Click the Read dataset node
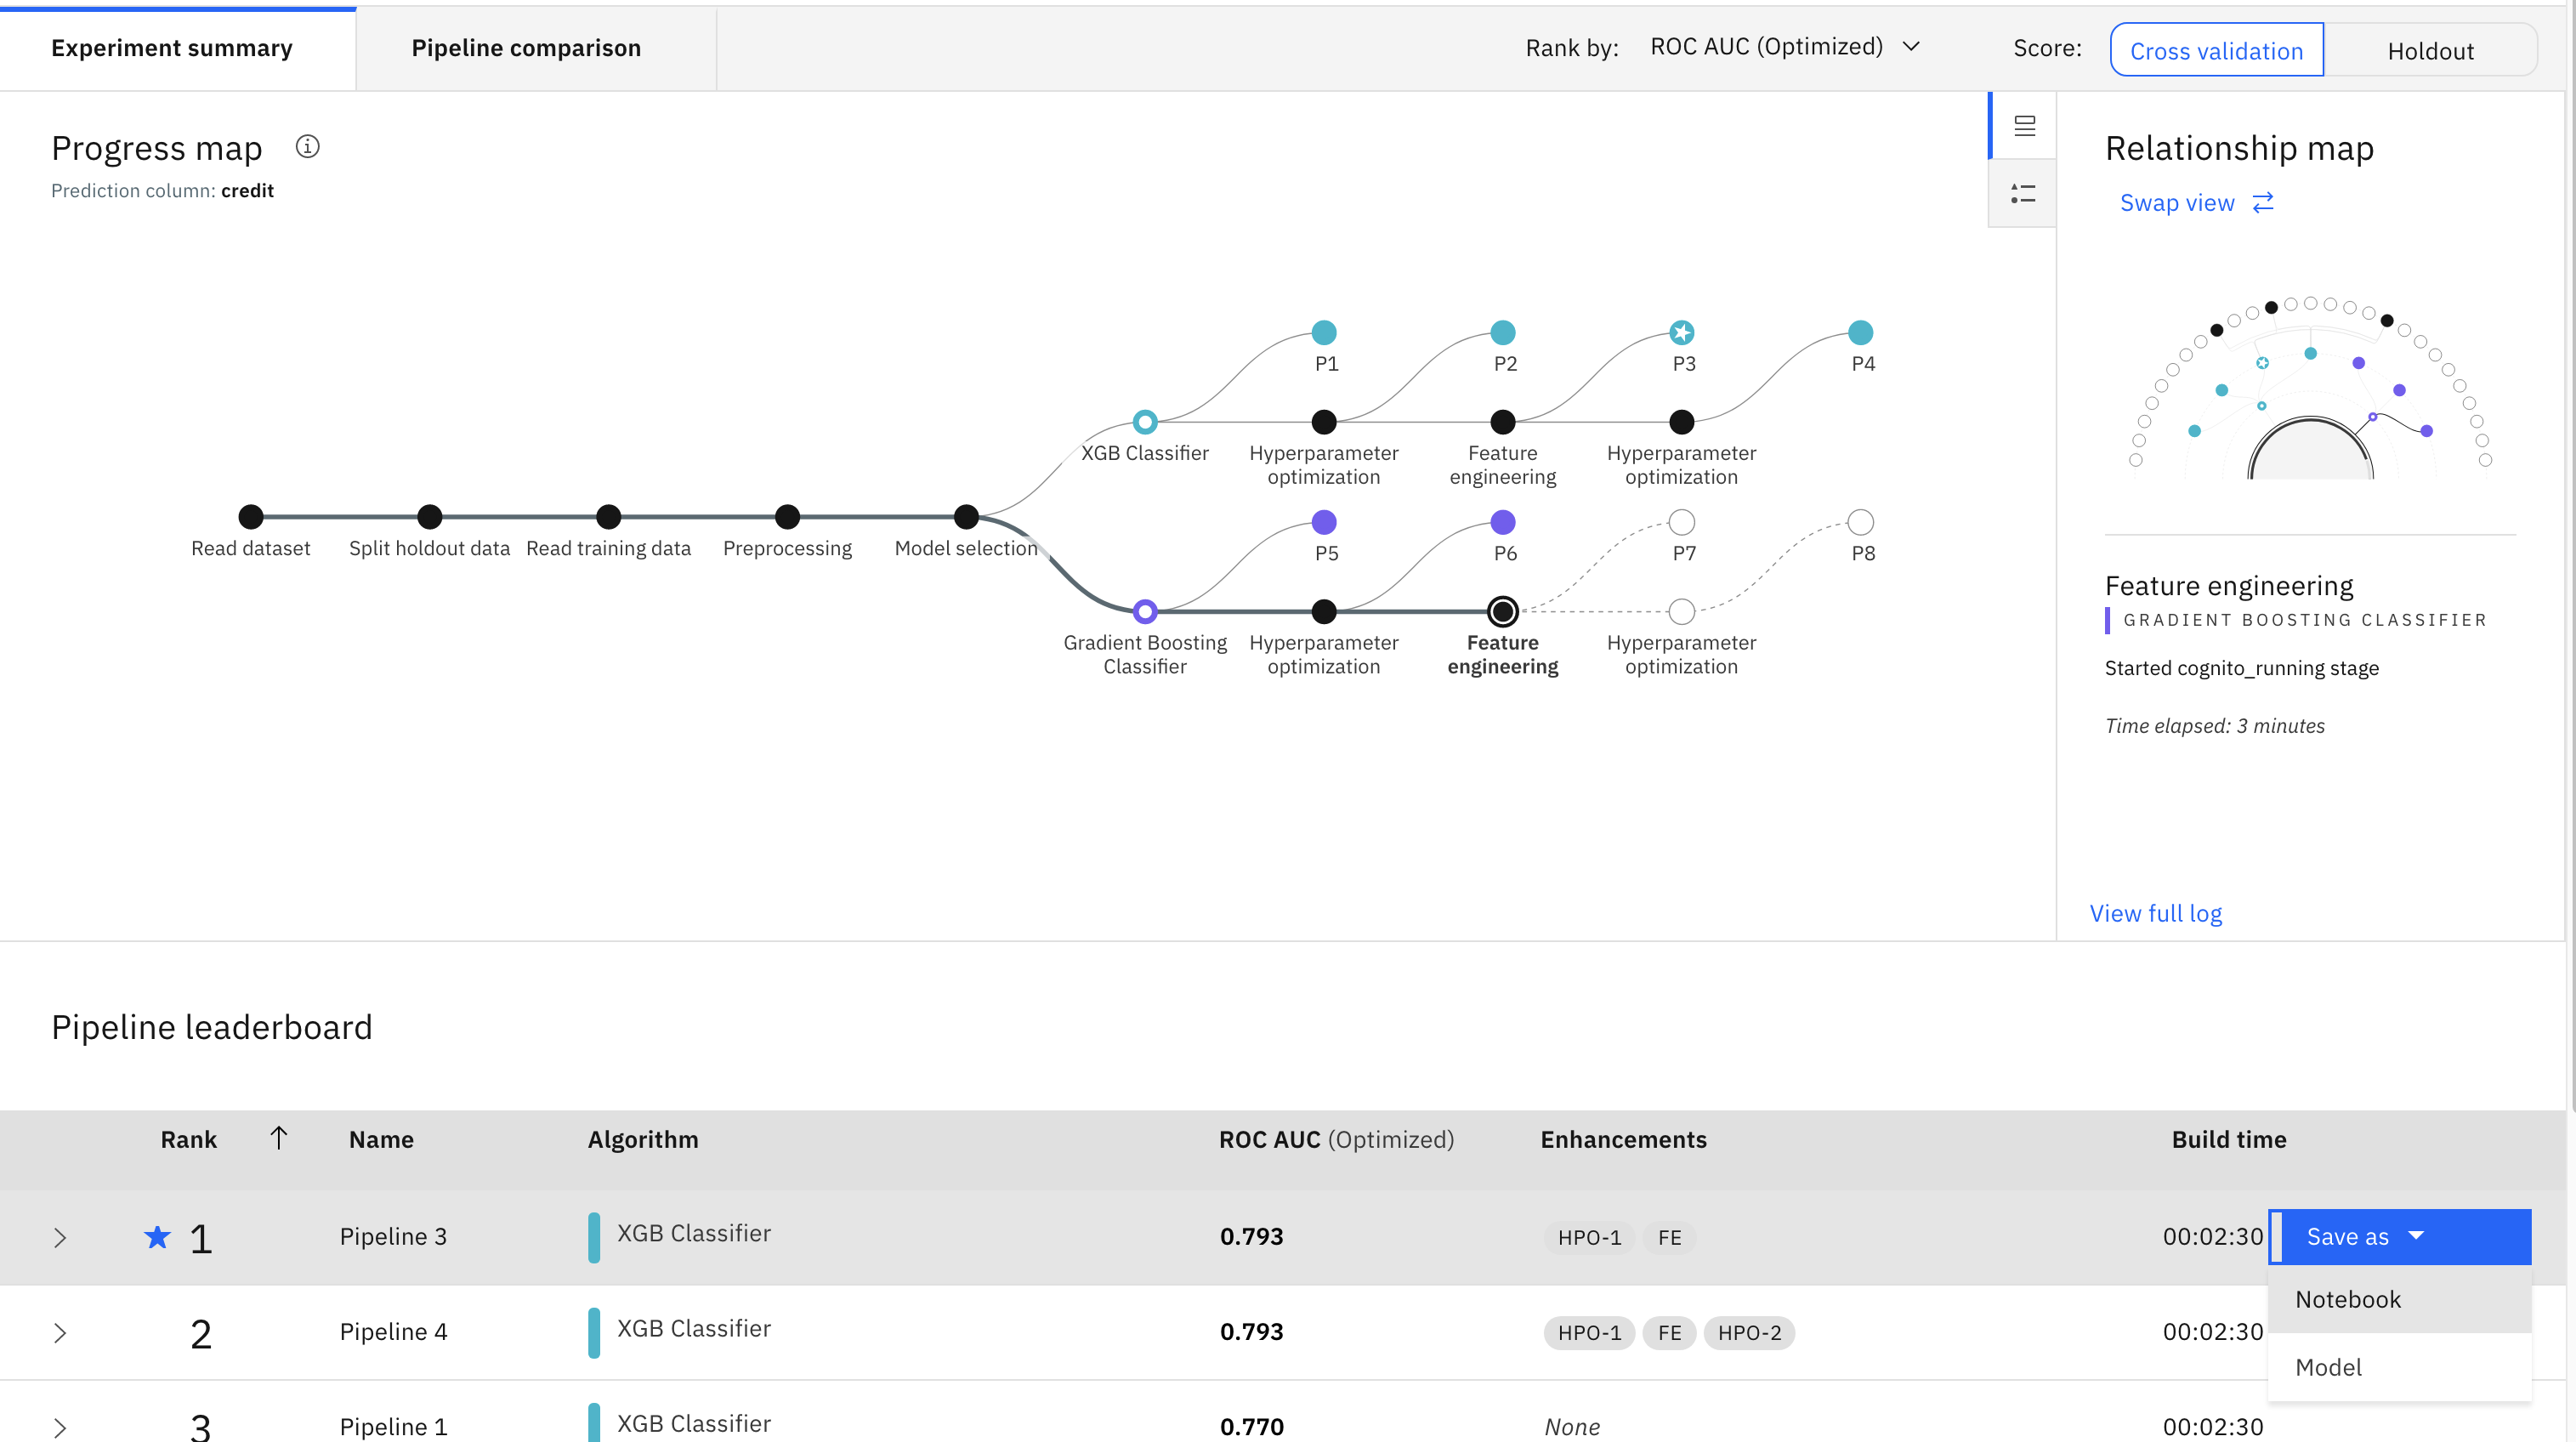 coord(251,517)
